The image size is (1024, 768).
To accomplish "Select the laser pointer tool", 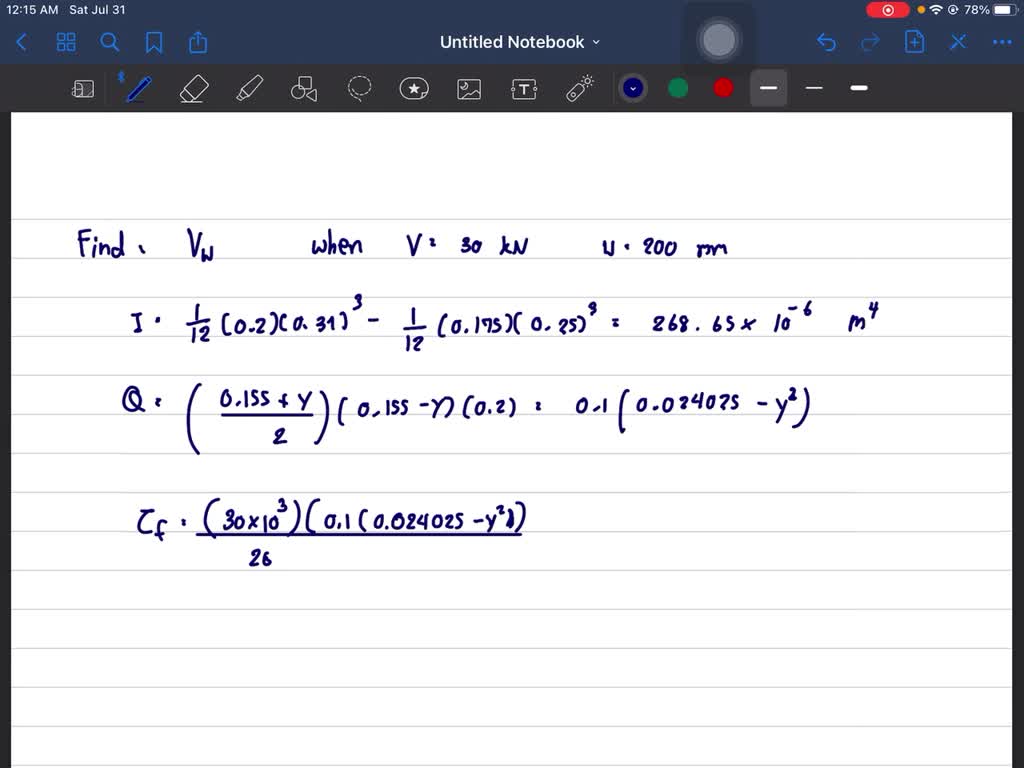I will [x=579, y=88].
